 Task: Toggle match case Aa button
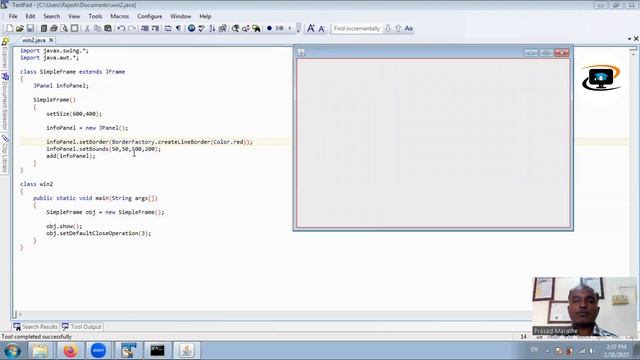click(x=409, y=29)
